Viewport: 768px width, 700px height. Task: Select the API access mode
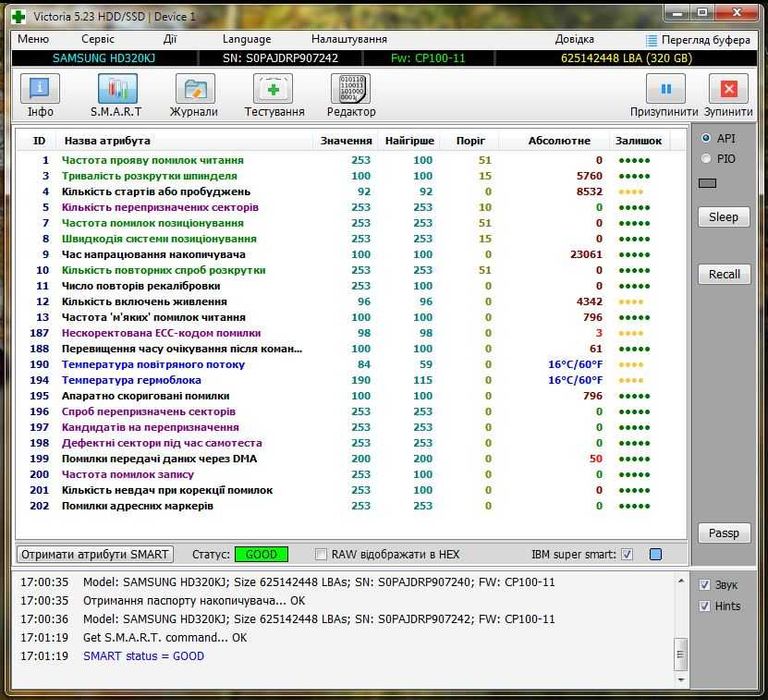point(706,138)
